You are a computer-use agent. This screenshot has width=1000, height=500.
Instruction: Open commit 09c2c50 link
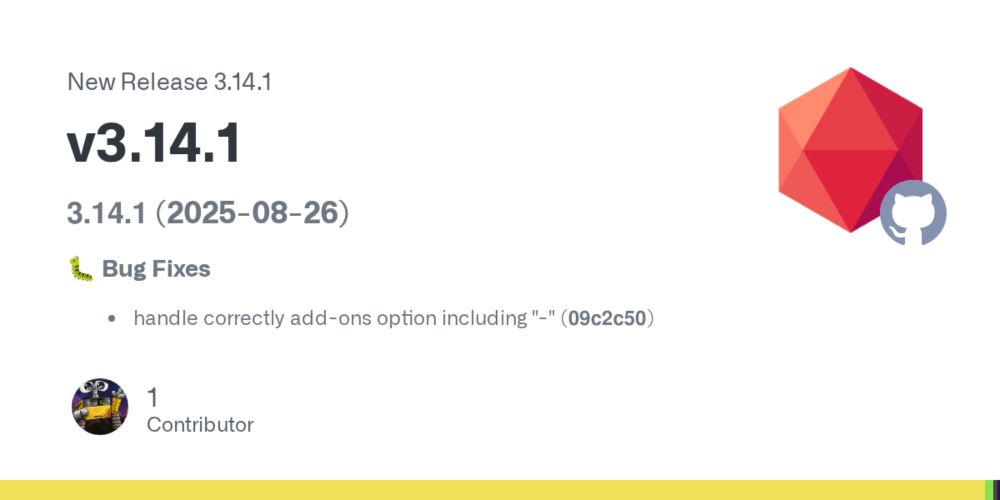coord(607,318)
